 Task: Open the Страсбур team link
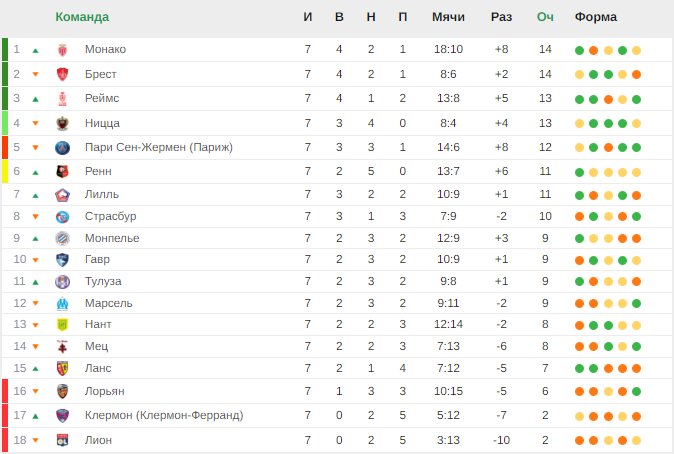pos(110,216)
